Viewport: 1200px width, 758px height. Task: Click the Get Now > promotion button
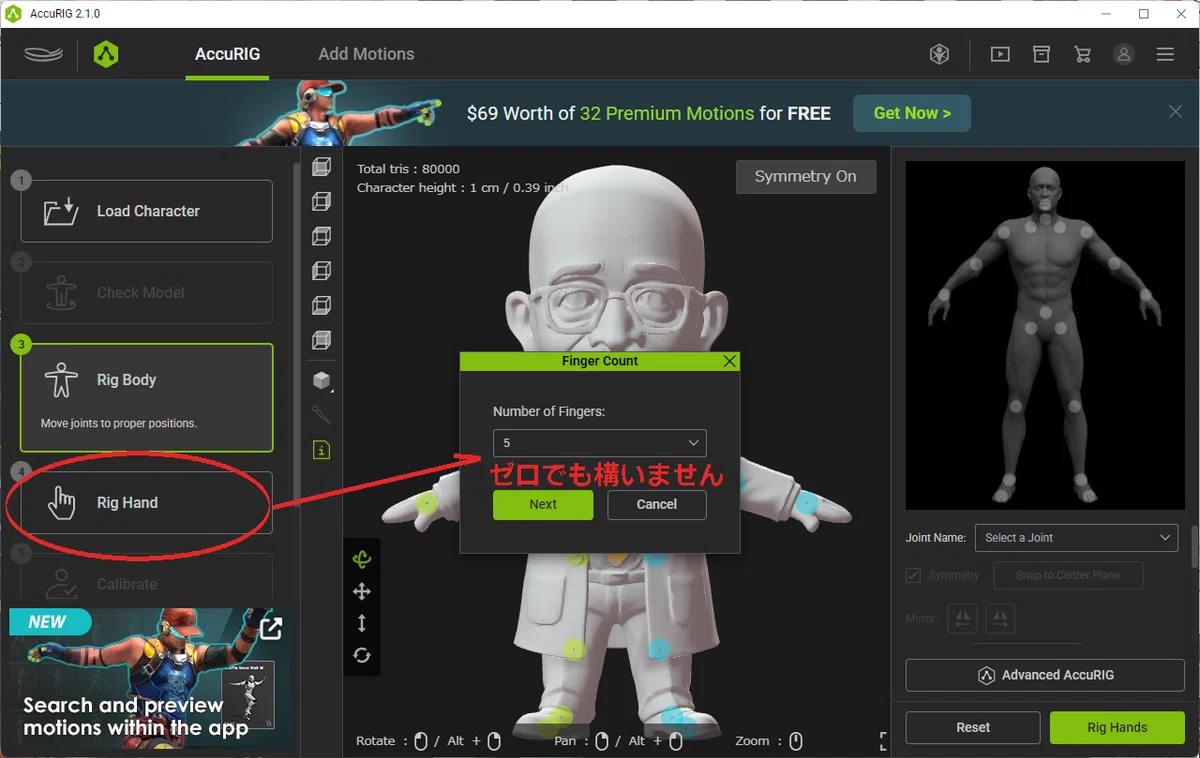(x=912, y=113)
